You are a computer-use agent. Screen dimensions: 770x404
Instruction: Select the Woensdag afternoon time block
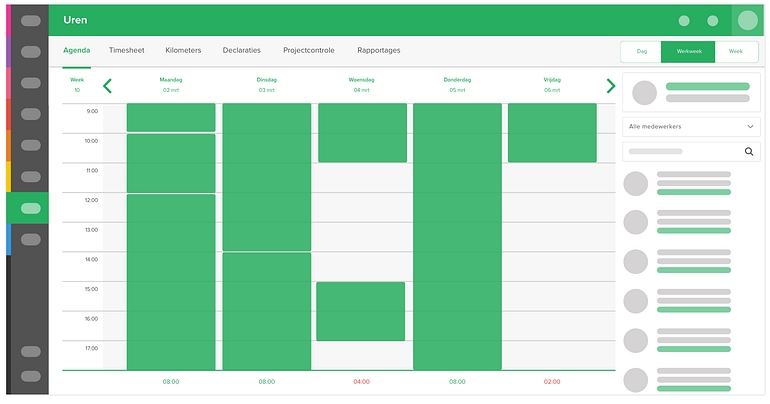pyautogui.click(x=360, y=311)
